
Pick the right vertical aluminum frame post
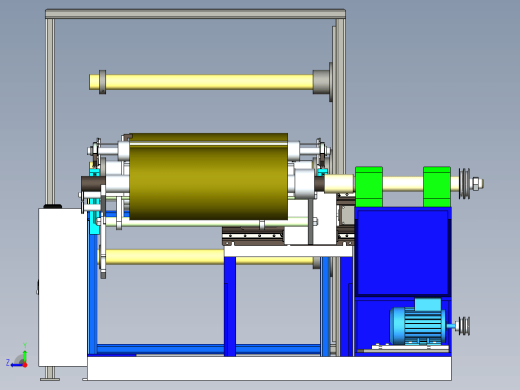[x=340, y=97]
